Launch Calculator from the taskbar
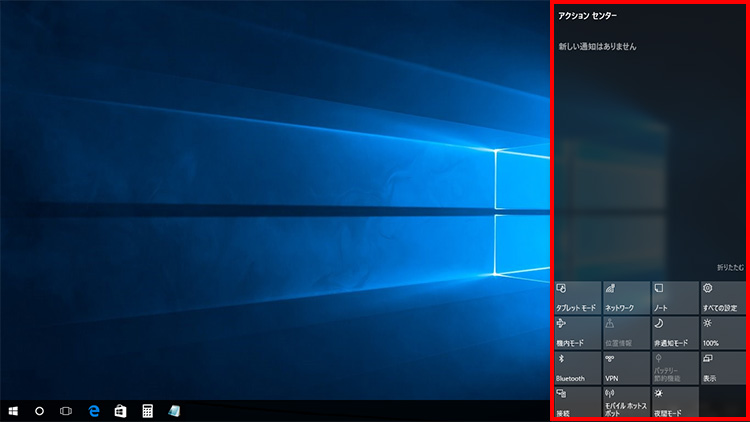This screenshot has height=422, width=750. 147,410
